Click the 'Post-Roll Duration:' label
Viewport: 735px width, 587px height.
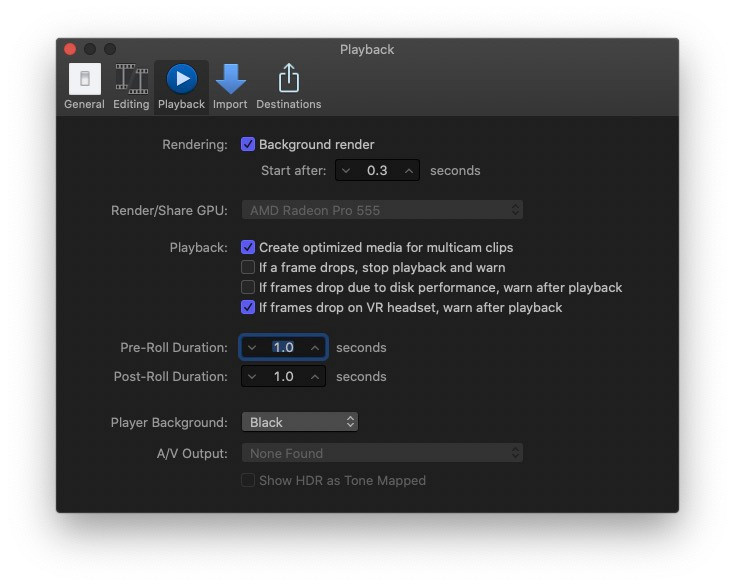171,376
